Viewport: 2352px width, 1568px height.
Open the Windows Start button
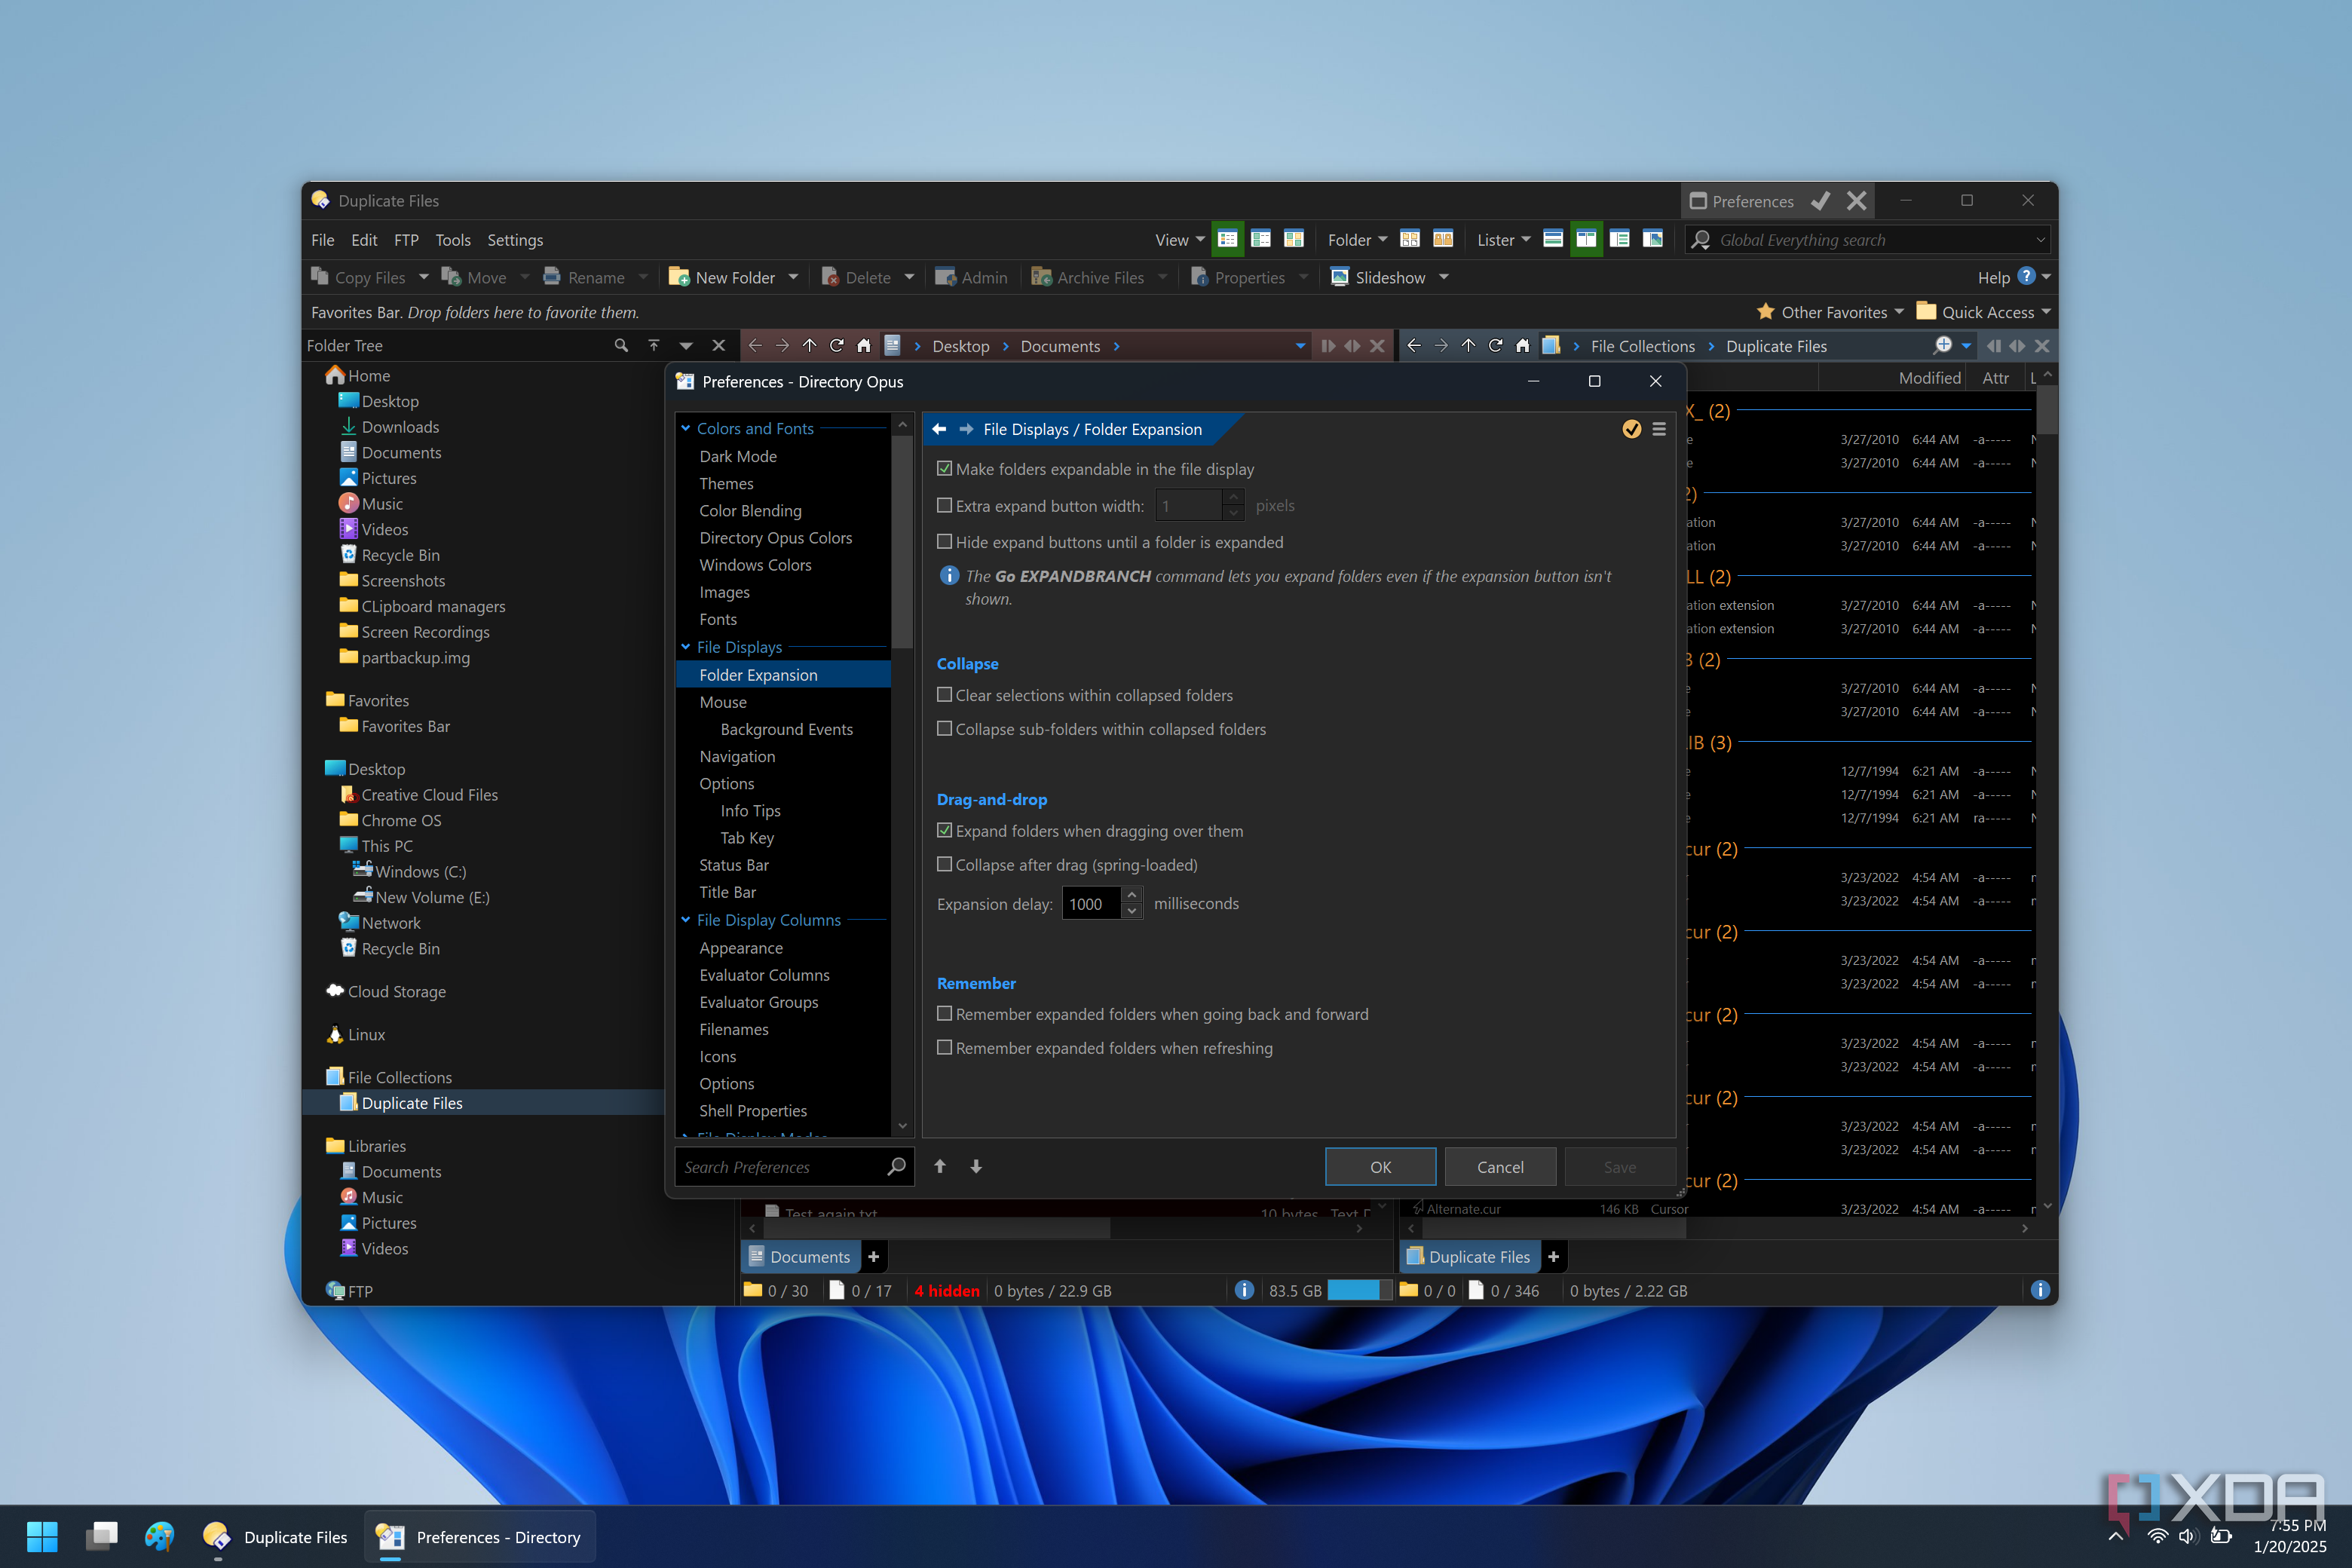(x=42, y=1536)
